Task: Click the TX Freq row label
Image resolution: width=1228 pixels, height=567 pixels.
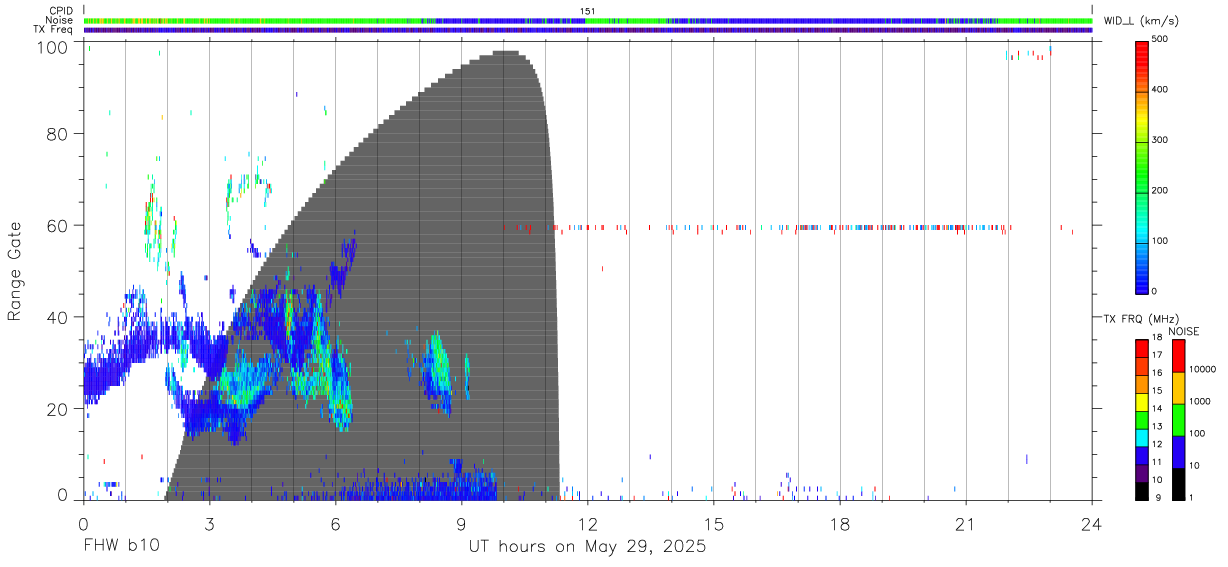Action: point(53,29)
